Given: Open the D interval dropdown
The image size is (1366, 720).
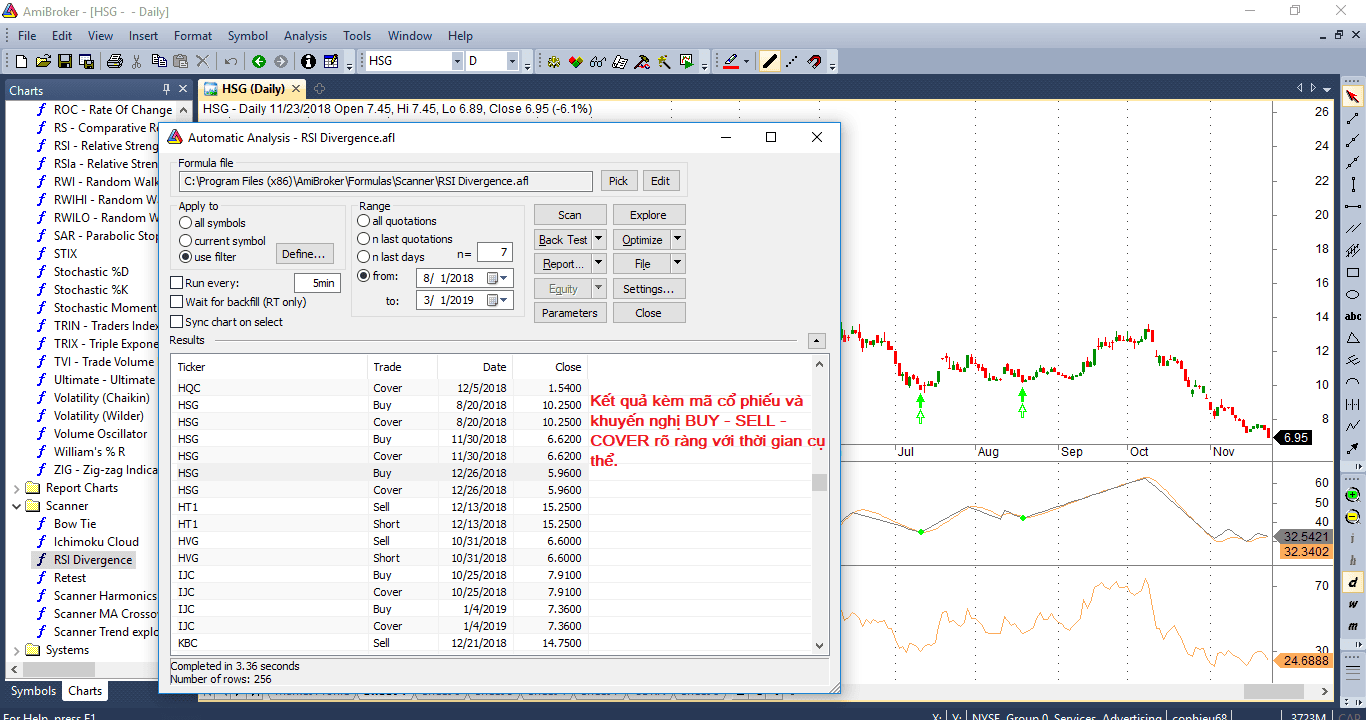Looking at the screenshot, I should pos(512,61).
